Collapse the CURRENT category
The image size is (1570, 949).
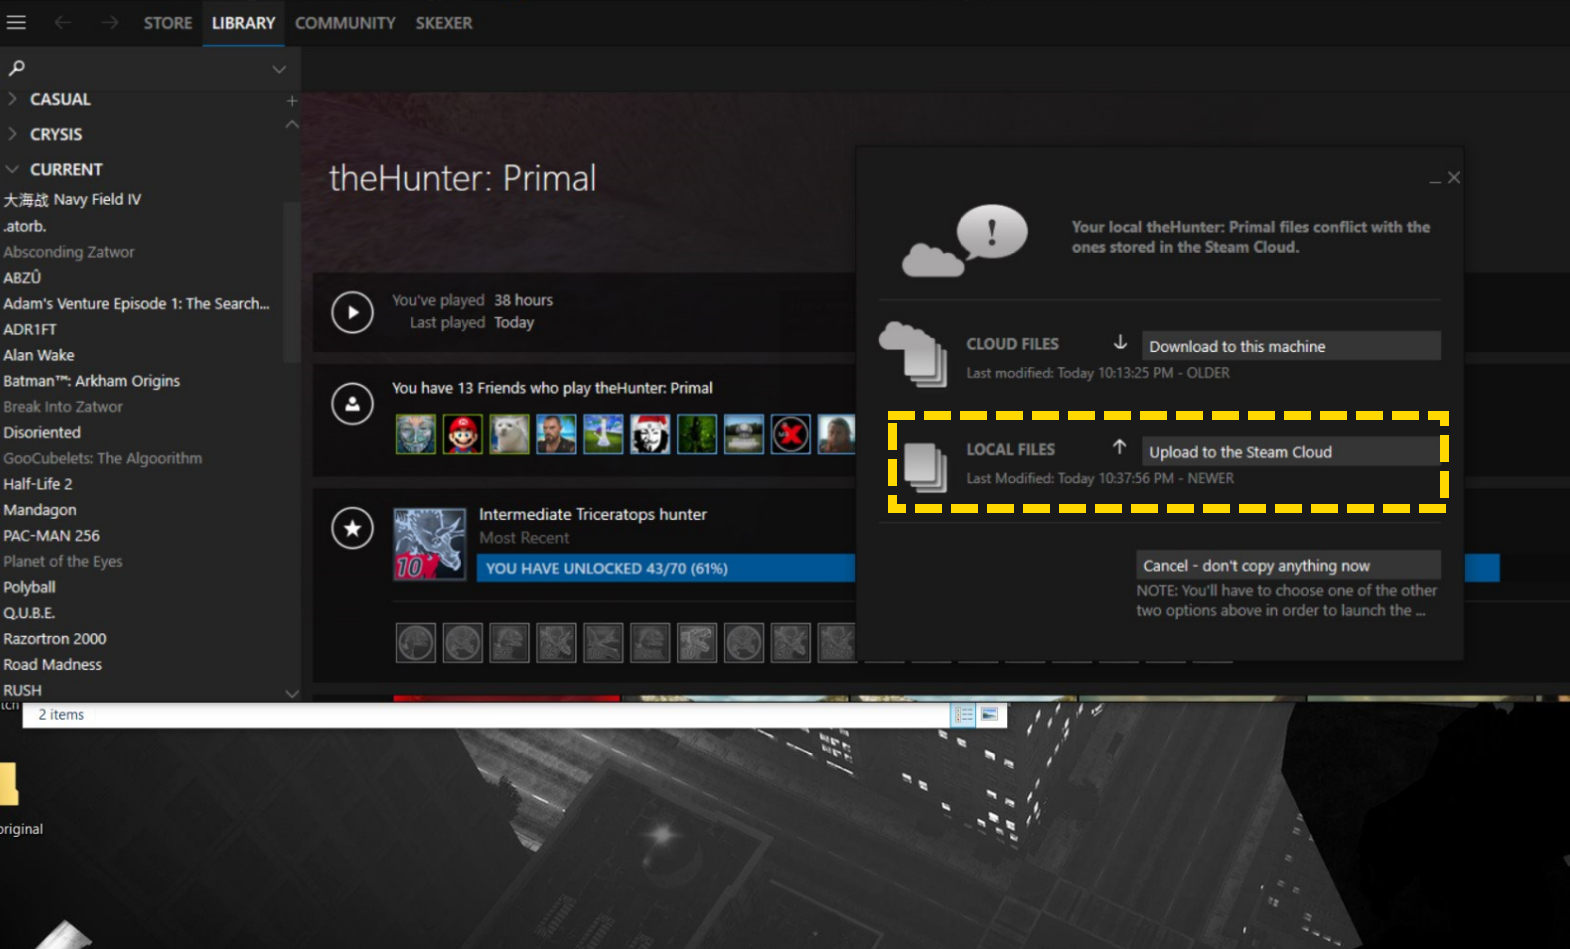point(12,169)
